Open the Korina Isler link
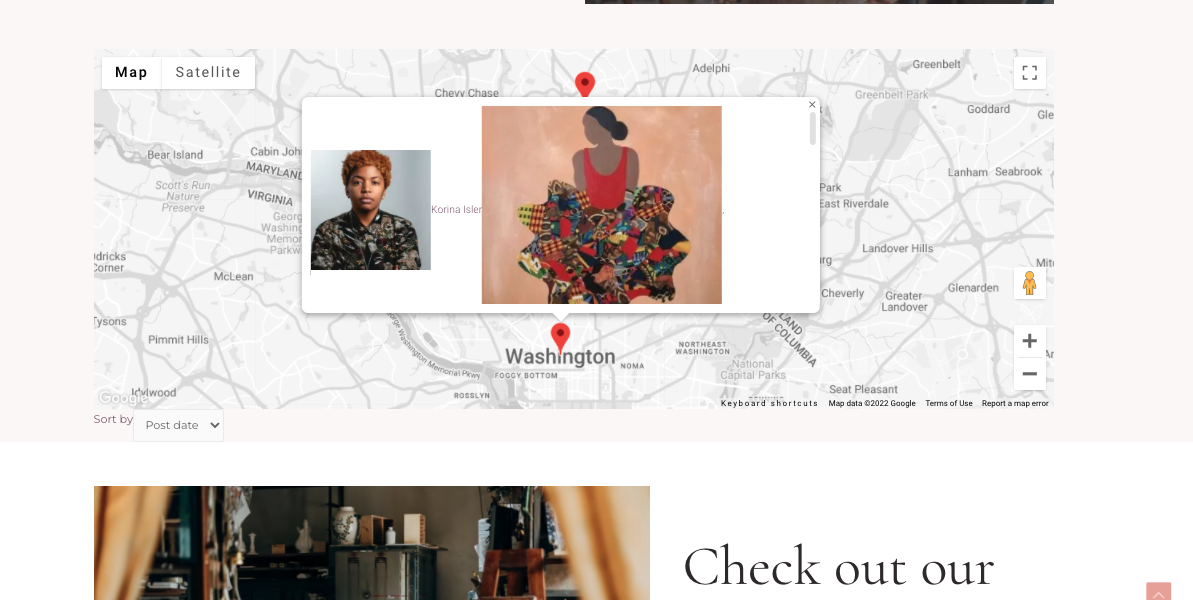Screen dimensions: 1193x600 457,210
